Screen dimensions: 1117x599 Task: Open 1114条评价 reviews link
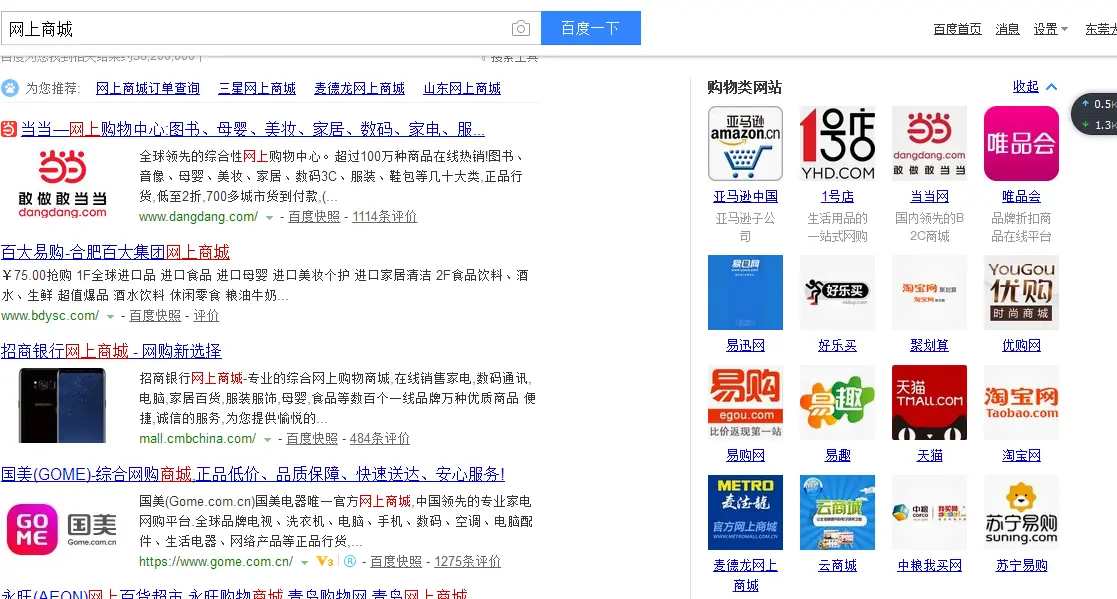tap(385, 217)
